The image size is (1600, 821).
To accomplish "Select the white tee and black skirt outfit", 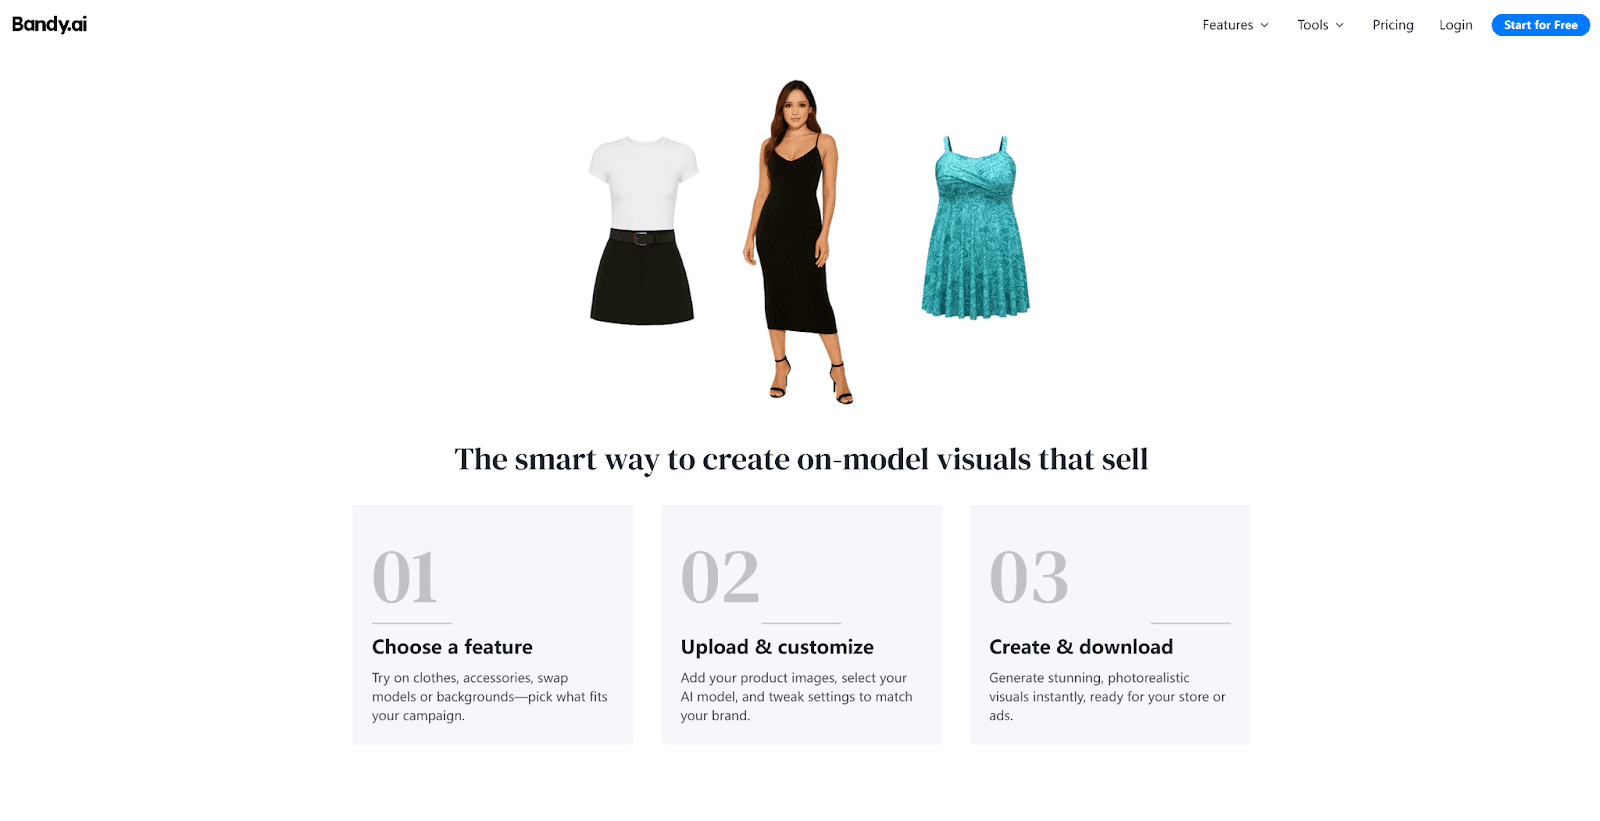I will pyautogui.click(x=643, y=230).
